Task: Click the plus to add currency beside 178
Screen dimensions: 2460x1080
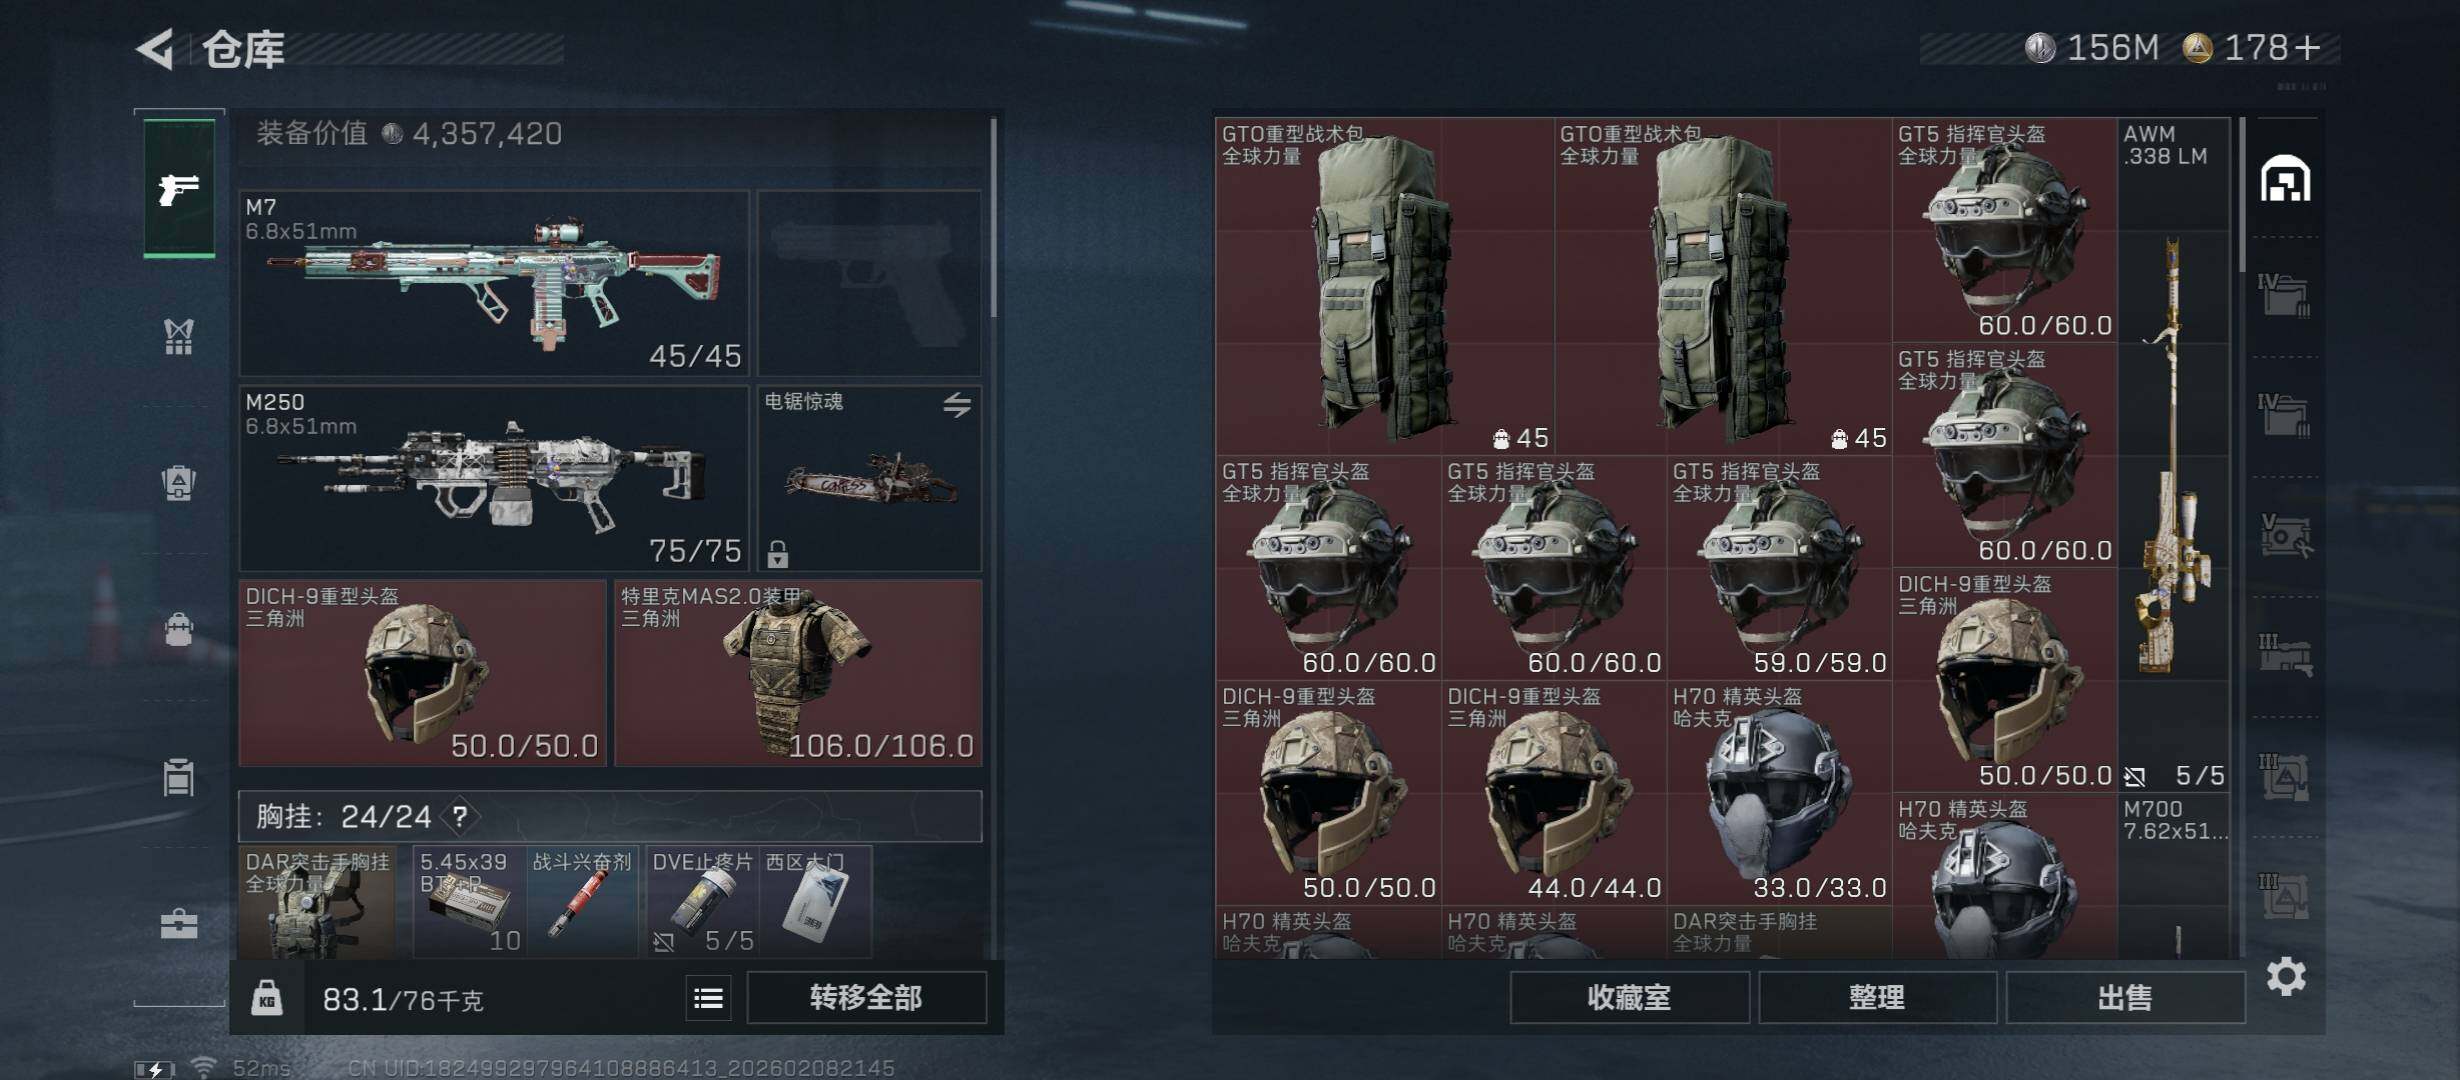Action: click(x=2308, y=48)
